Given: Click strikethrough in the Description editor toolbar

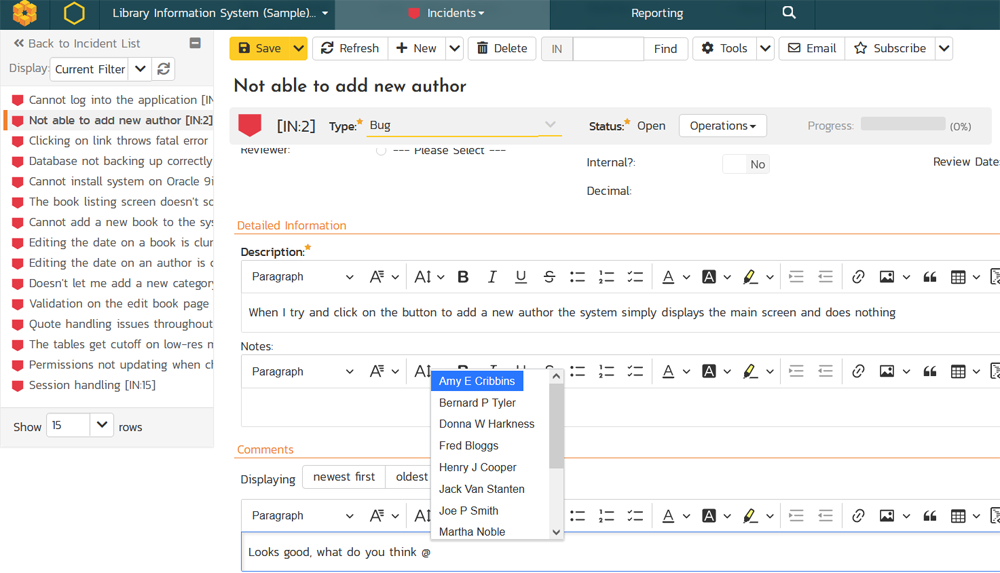Looking at the screenshot, I should pos(549,277).
